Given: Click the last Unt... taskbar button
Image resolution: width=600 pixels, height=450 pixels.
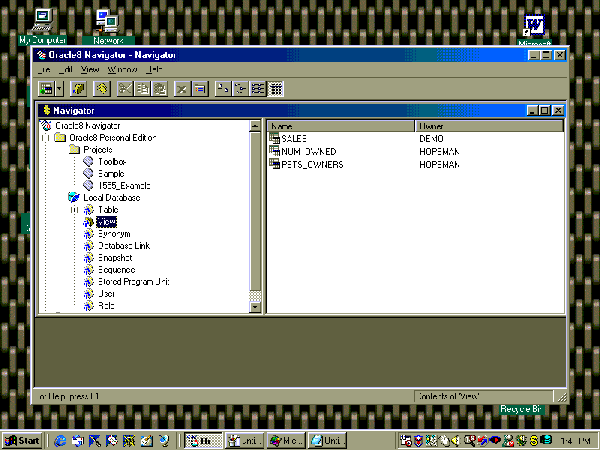Looking at the screenshot, I should tap(327, 441).
